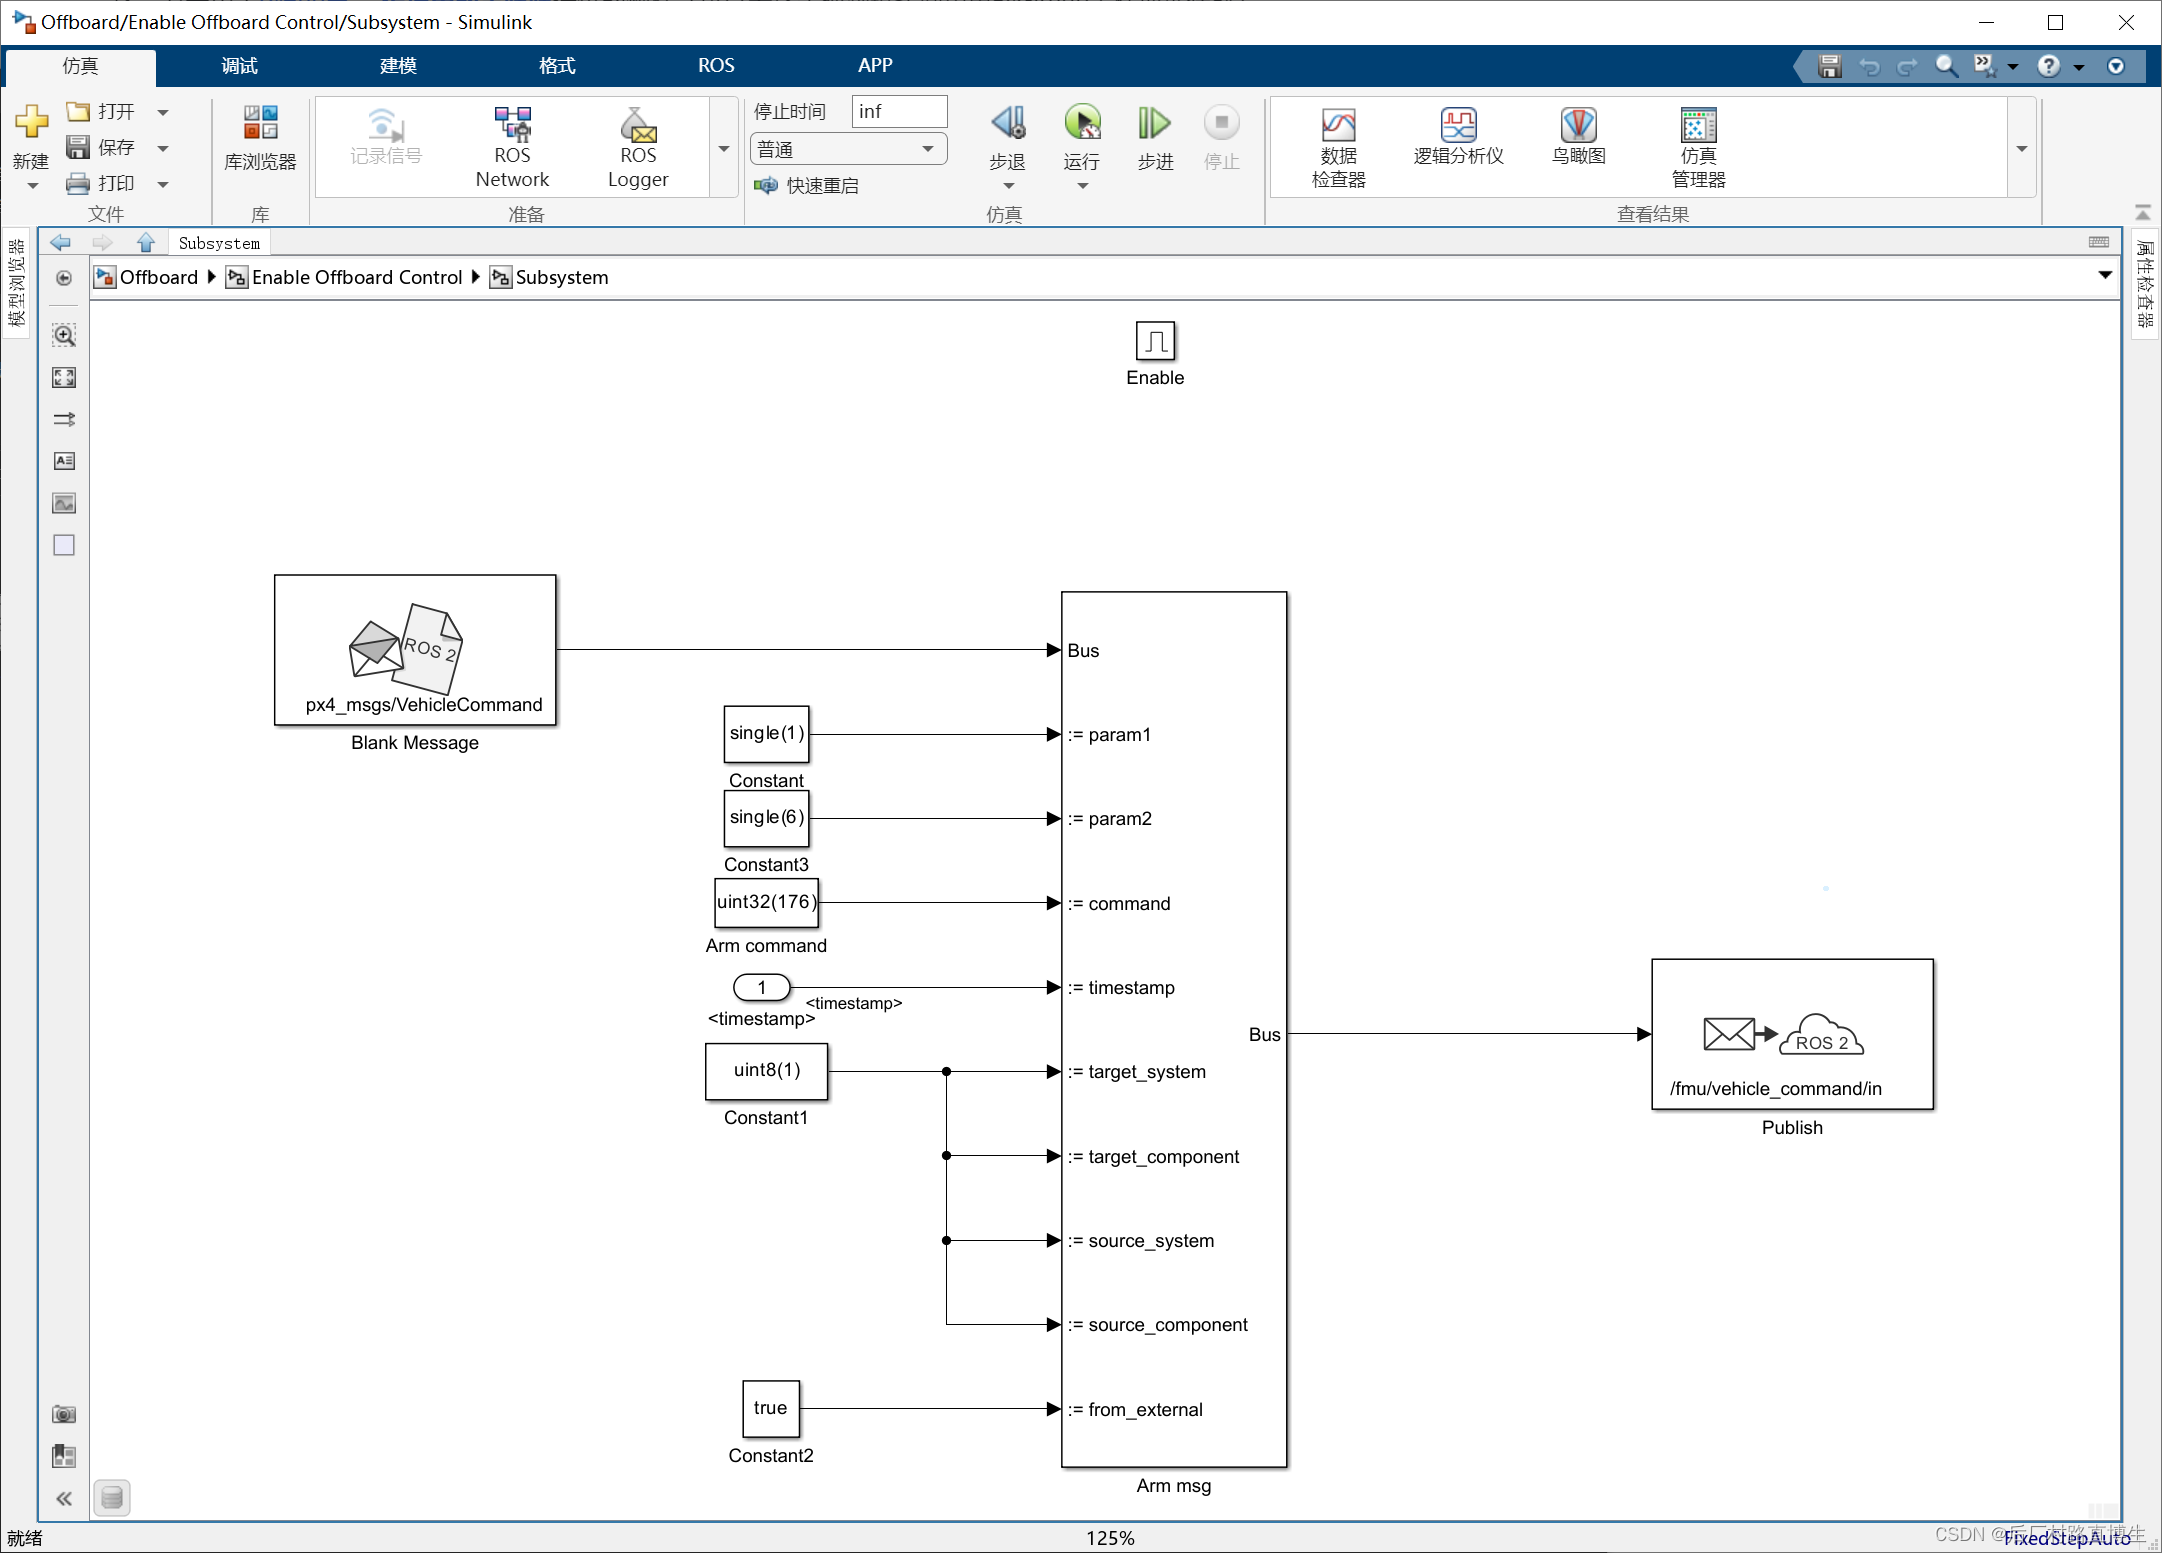Open the APP tab
Viewport: 2162px width, 1553px height.
pos(875,66)
